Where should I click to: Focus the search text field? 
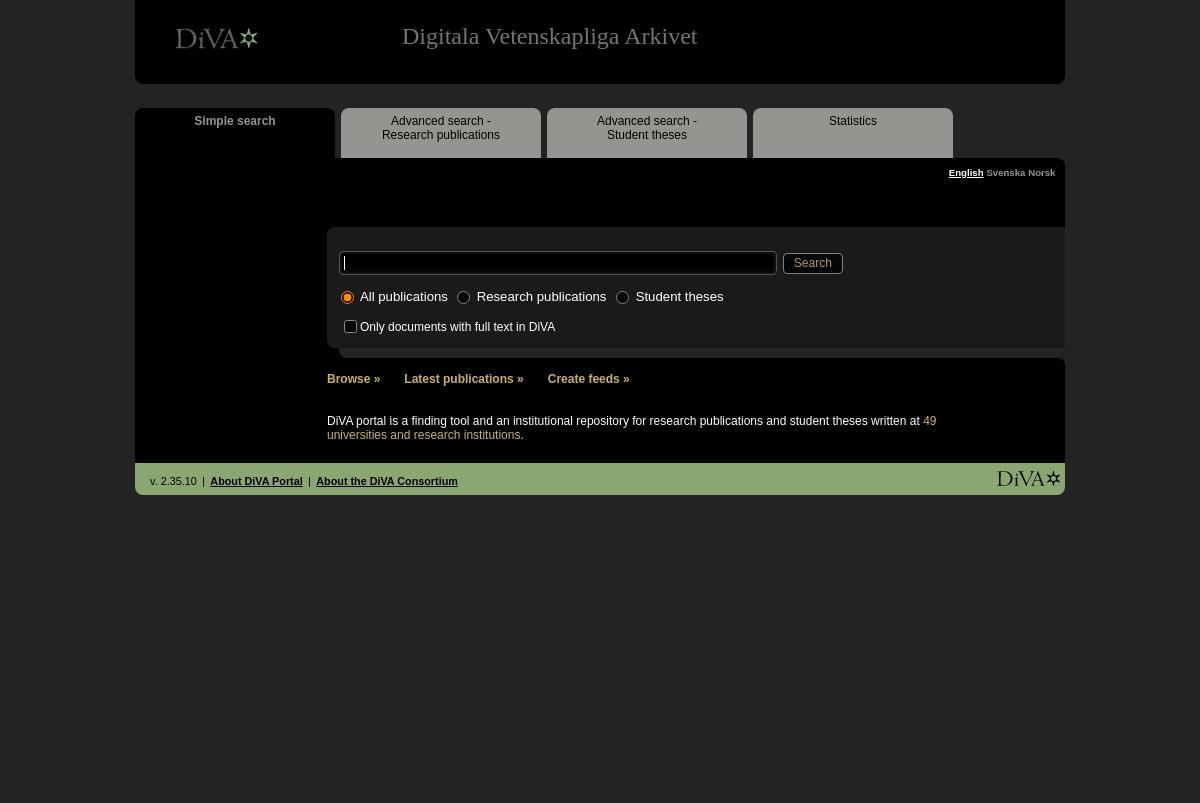click(x=558, y=263)
